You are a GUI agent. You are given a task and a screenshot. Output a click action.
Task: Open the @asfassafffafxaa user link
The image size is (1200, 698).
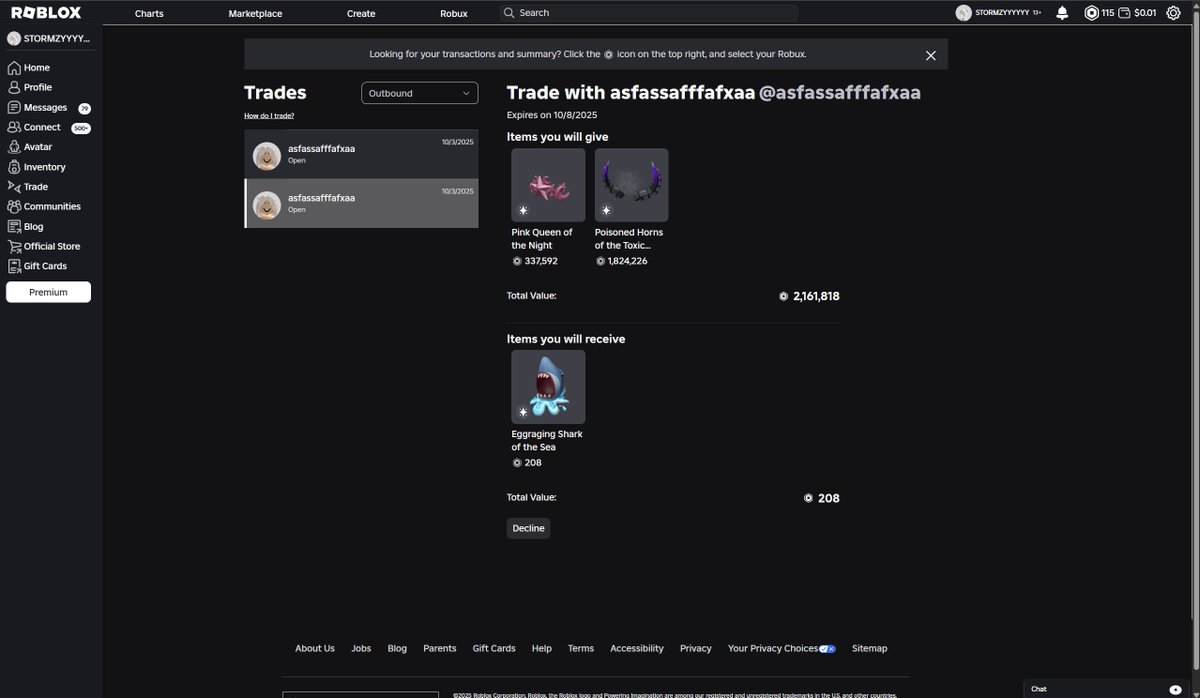(x=840, y=93)
